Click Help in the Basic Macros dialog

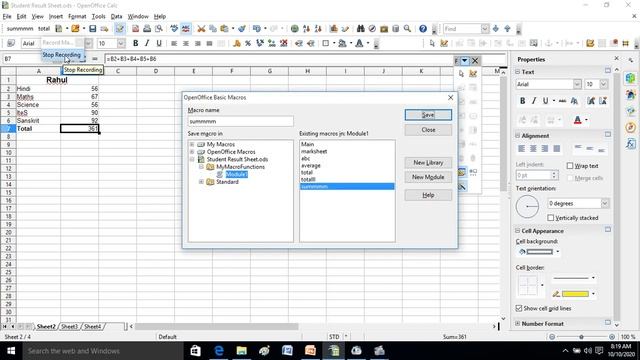click(428, 195)
